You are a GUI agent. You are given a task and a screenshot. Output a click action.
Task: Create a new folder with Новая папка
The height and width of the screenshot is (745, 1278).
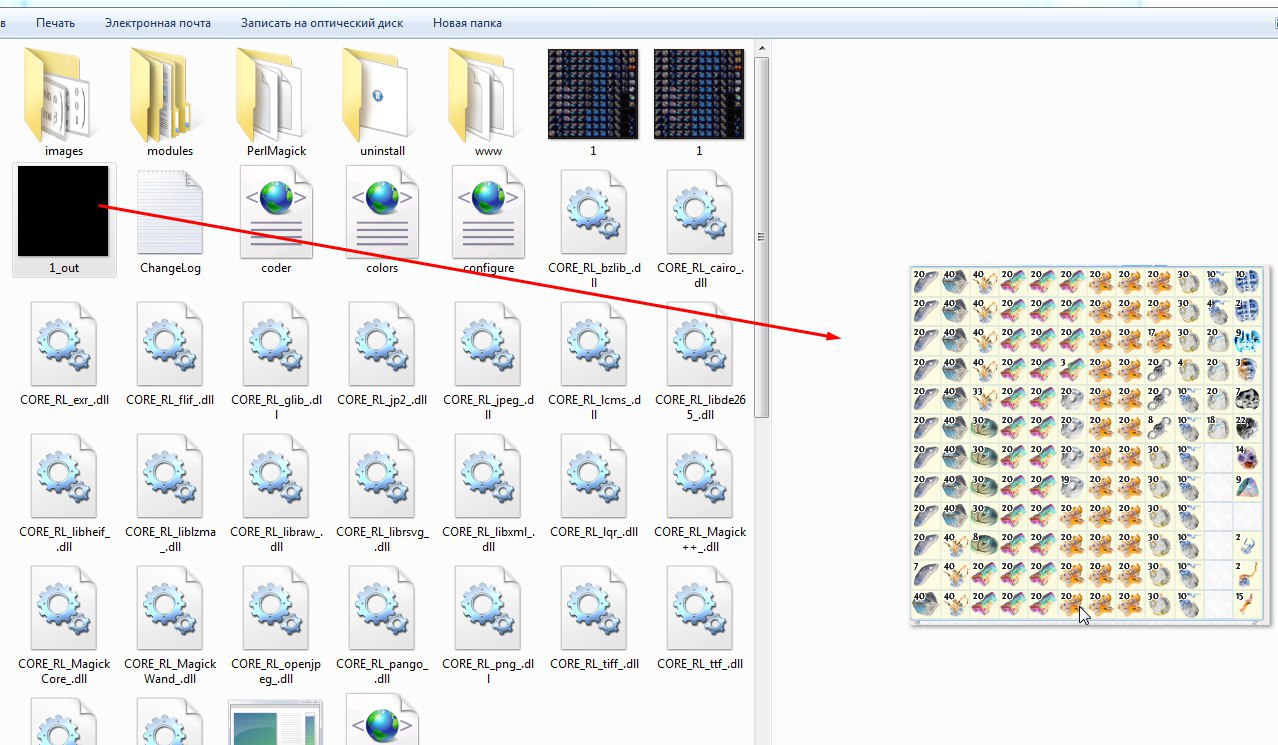(x=467, y=22)
